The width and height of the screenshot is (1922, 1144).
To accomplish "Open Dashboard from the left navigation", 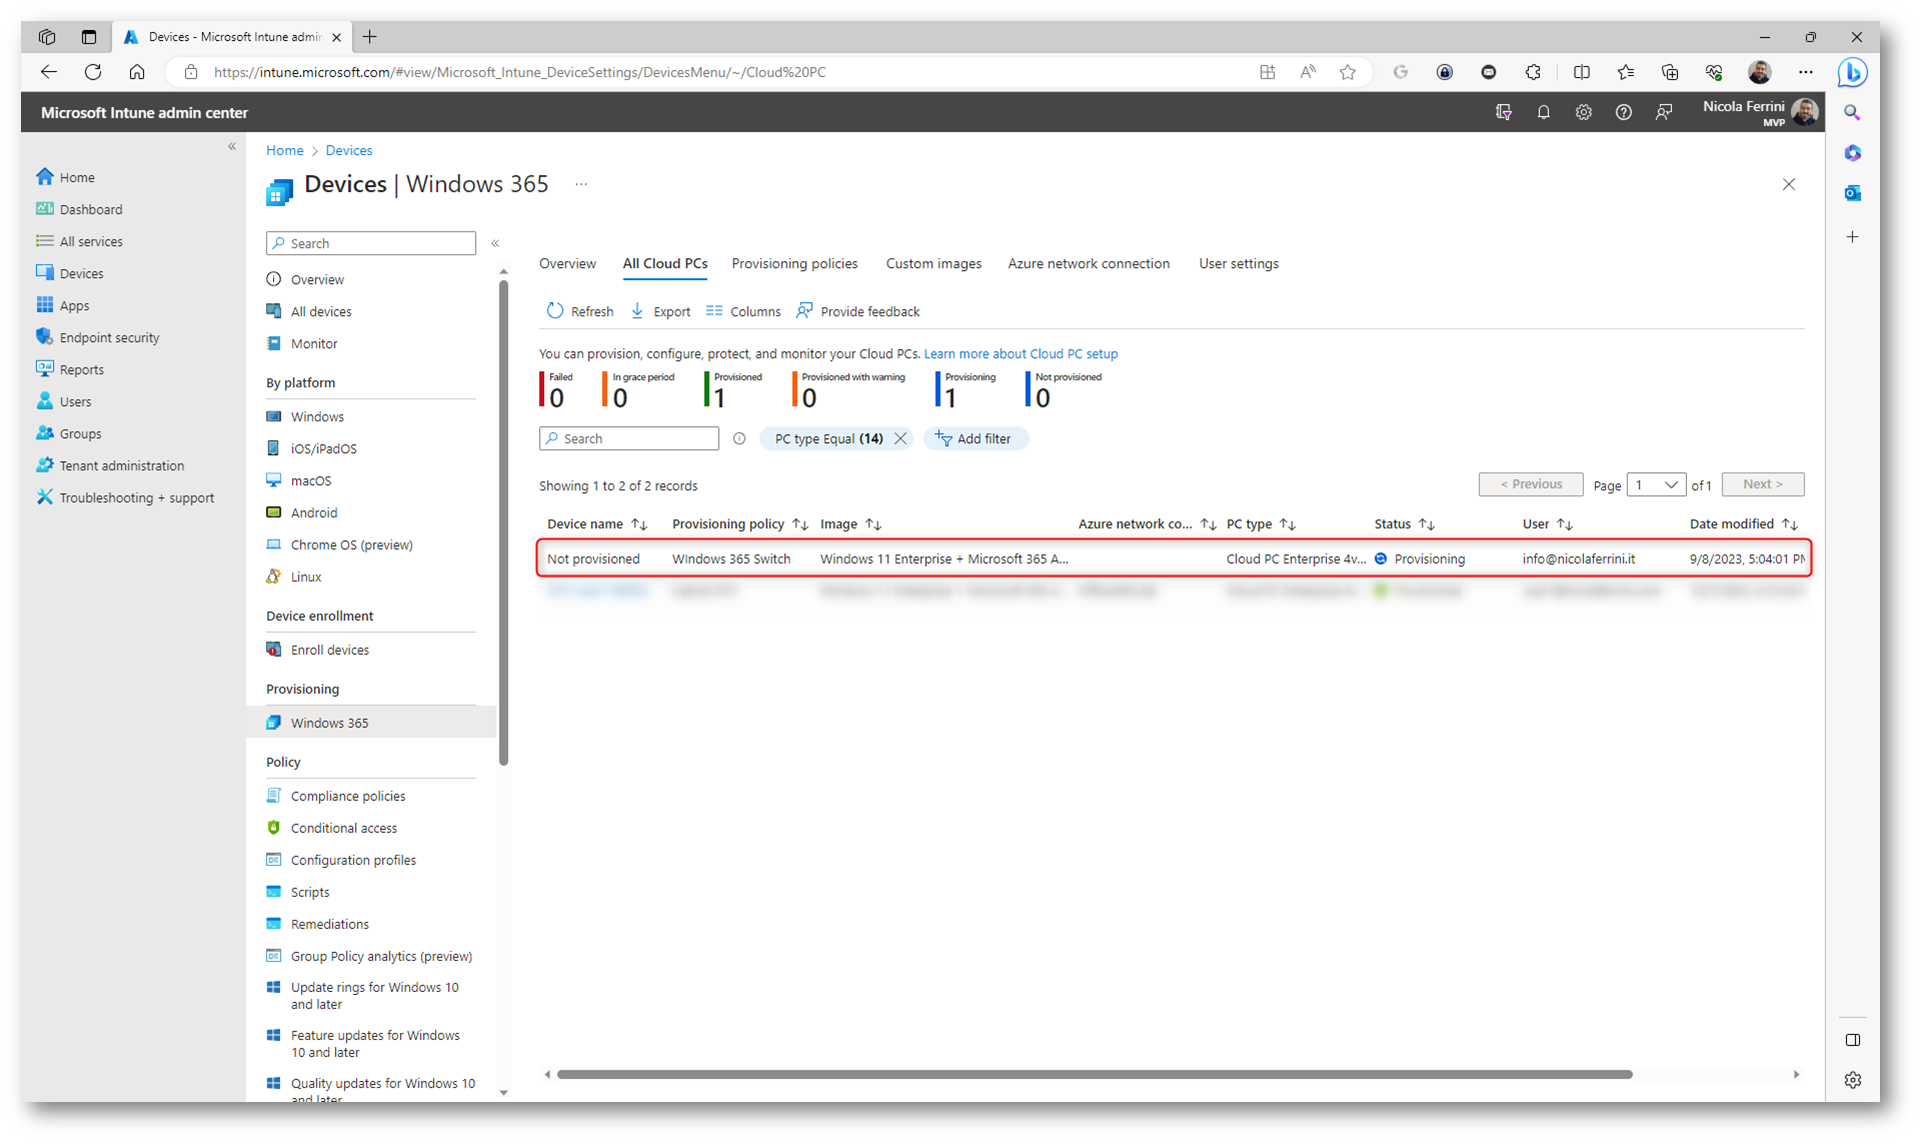I will click(90, 209).
